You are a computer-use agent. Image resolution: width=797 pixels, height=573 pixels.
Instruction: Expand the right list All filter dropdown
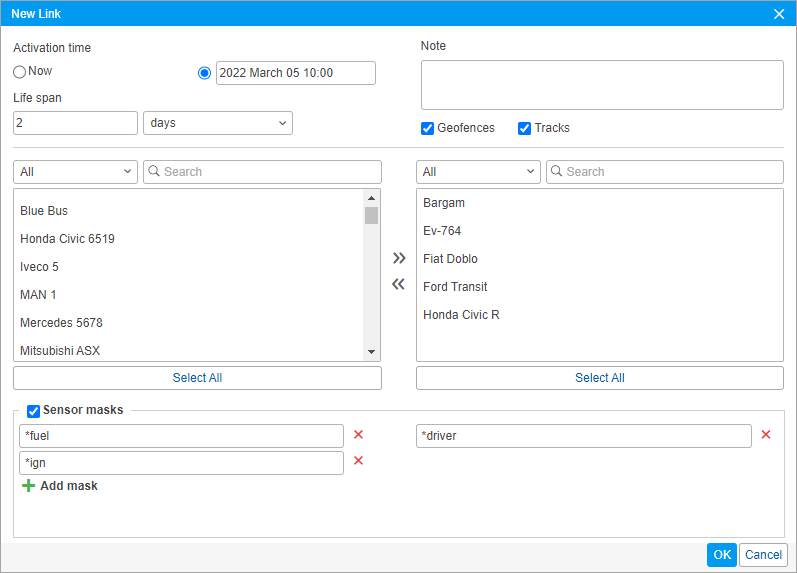coord(478,172)
